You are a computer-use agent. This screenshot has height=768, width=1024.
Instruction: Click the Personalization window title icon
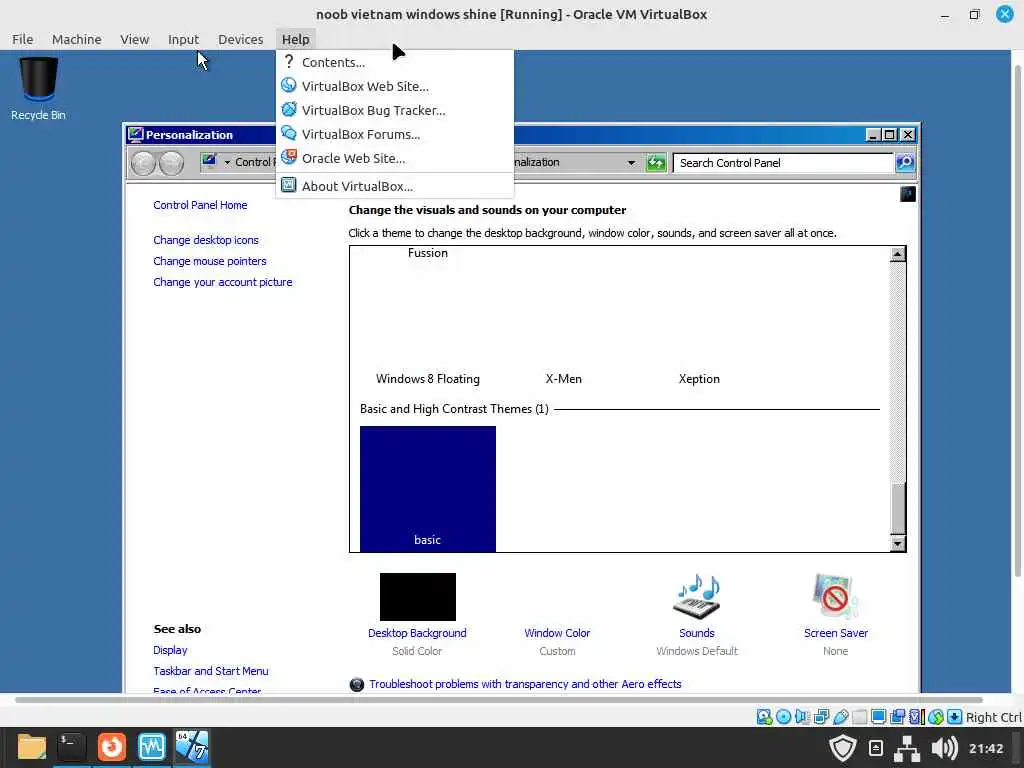[136, 135]
